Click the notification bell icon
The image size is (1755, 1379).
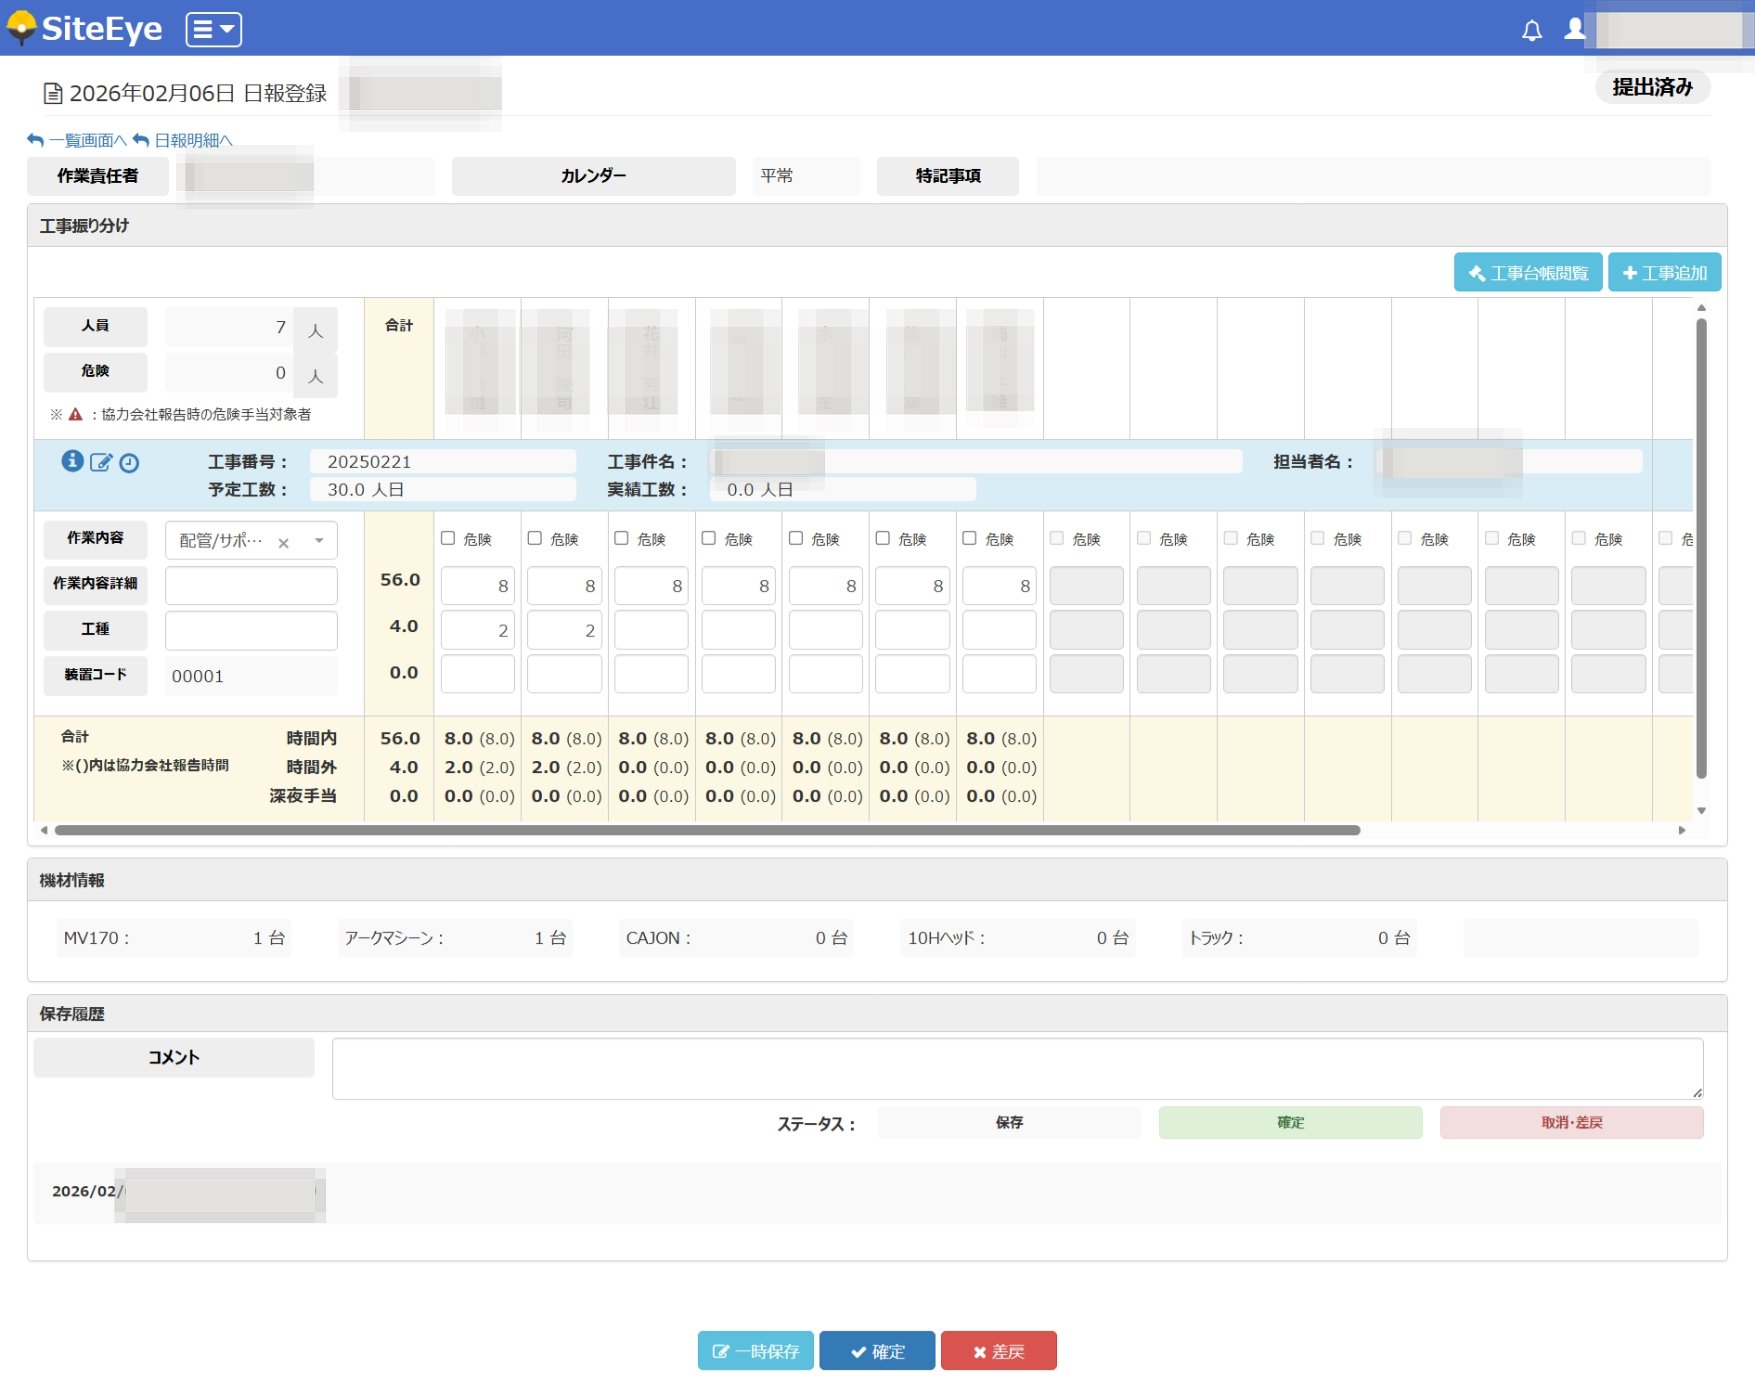(x=1531, y=30)
